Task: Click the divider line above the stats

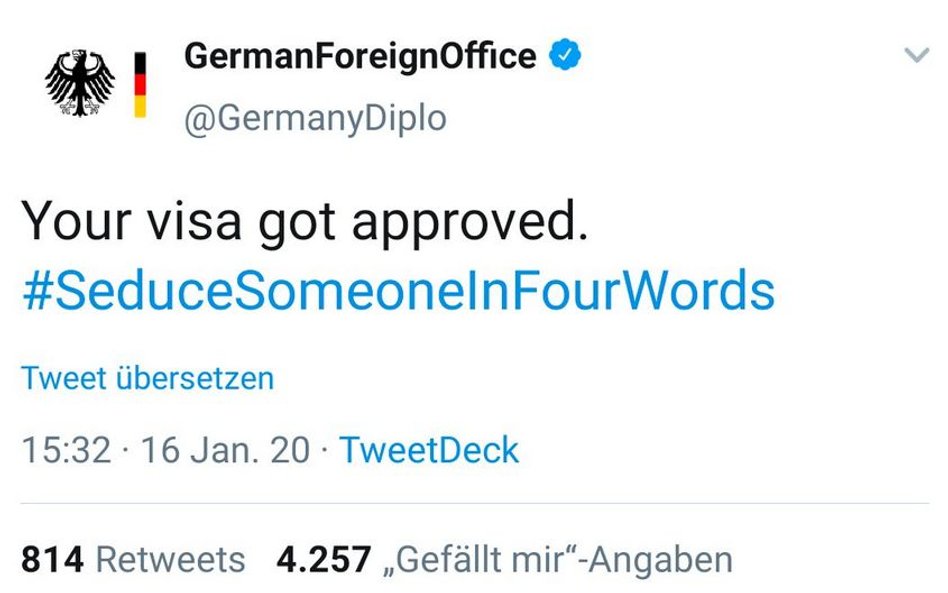Action: tap(475, 502)
